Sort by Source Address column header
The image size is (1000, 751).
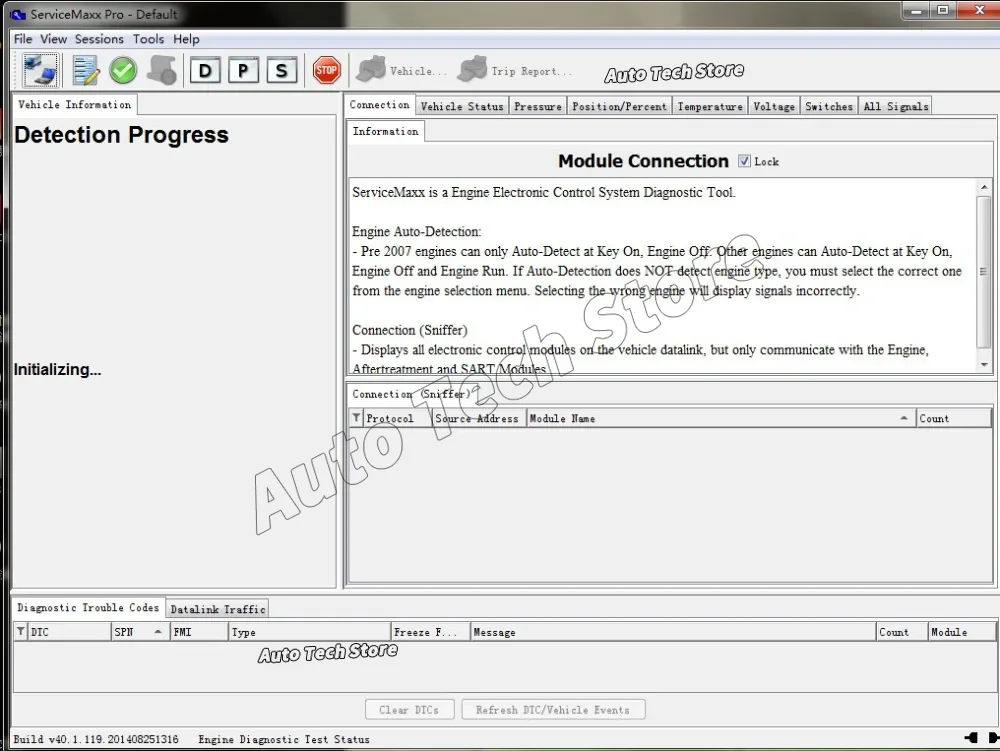click(x=478, y=418)
